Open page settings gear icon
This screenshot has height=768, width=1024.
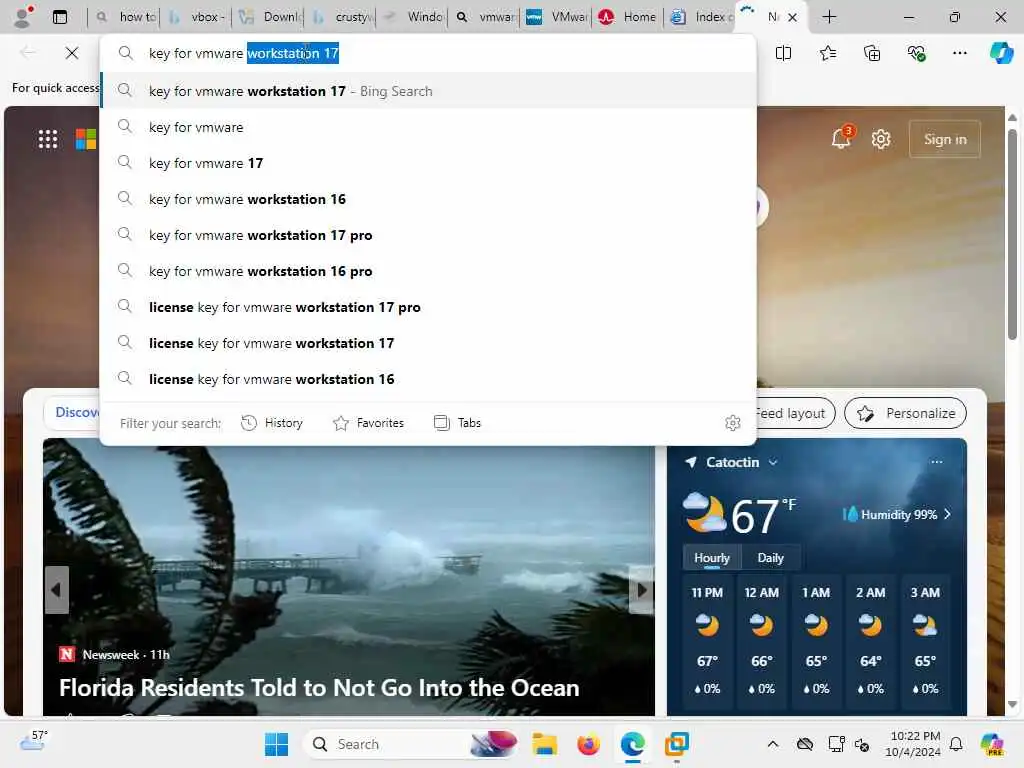click(x=881, y=139)
